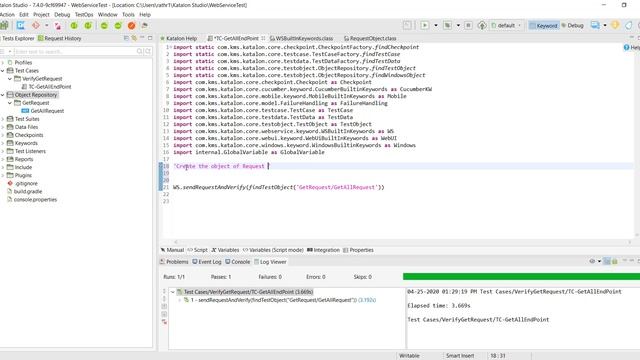Open the Properties tab
This screenshot has height=360, width=640.
[358, 250]
